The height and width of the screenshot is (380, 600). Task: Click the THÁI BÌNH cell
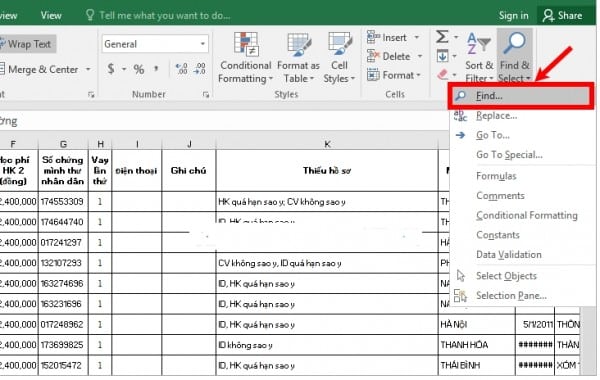point(477,365)
